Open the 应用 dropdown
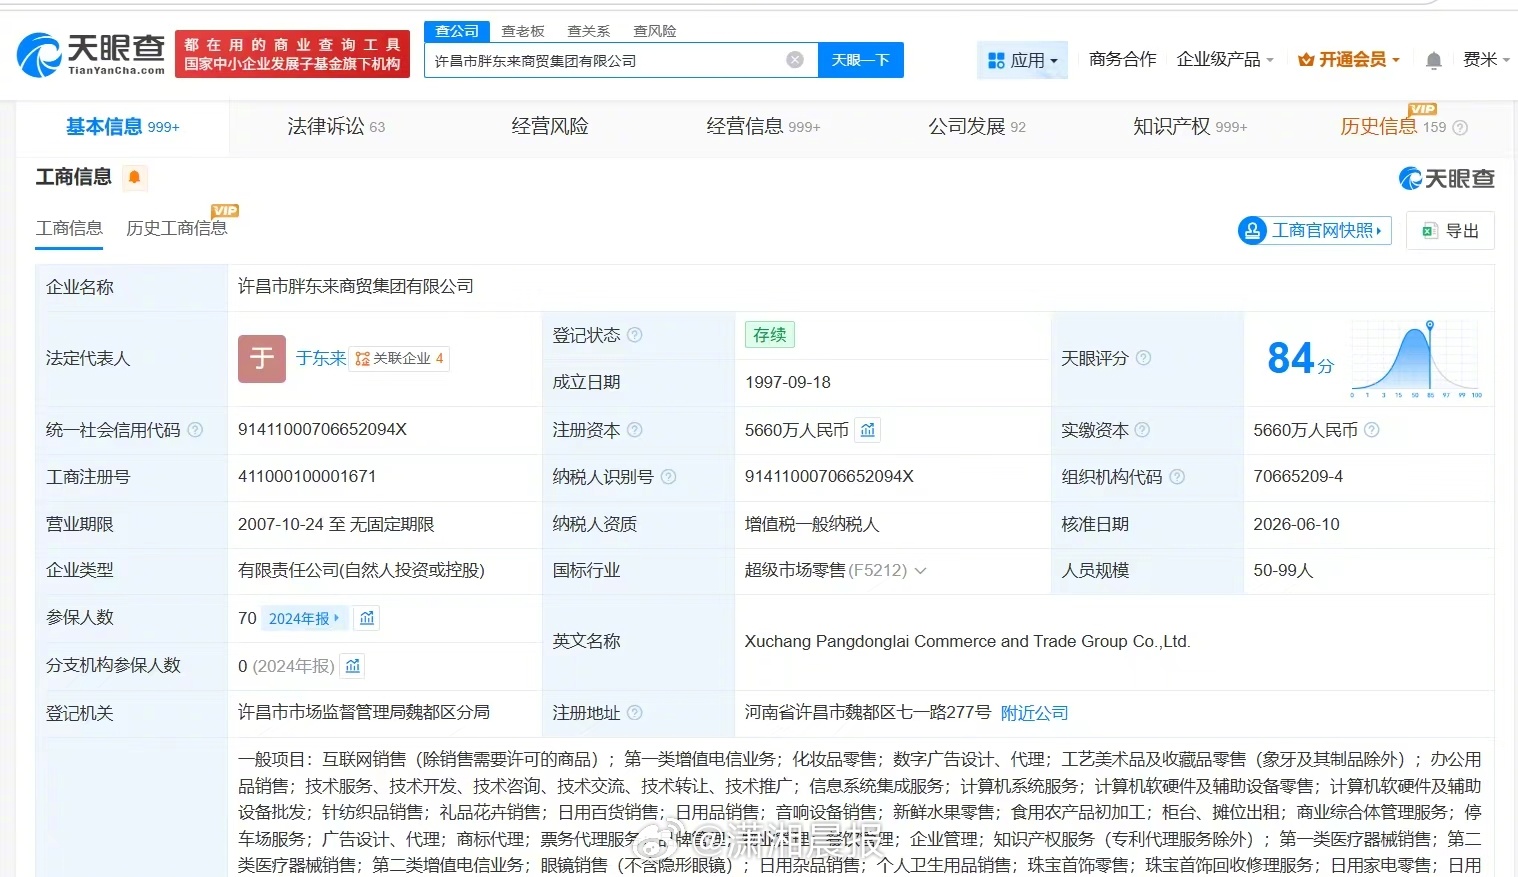The image size is (1518, 877). [x=1022, y=61]
